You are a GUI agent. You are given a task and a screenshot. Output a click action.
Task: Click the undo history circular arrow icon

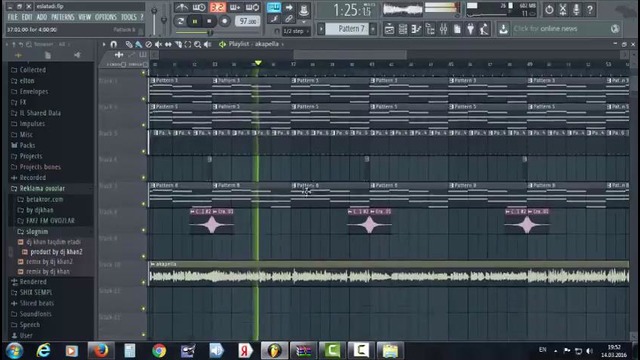pyautogui.click(x=549, y=10)
